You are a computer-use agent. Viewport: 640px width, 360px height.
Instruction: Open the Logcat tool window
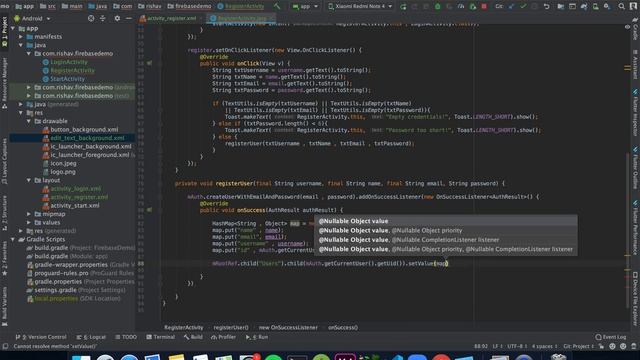pos(91,337)
